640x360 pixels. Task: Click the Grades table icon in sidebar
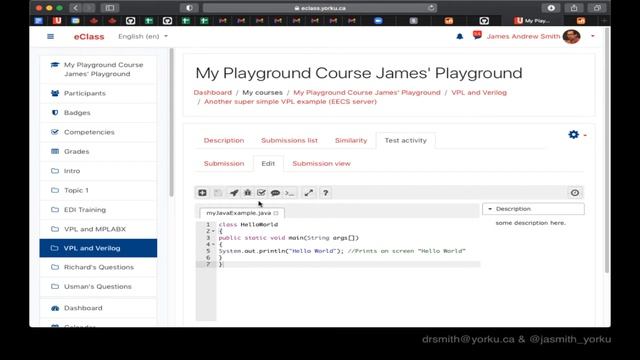55,151
